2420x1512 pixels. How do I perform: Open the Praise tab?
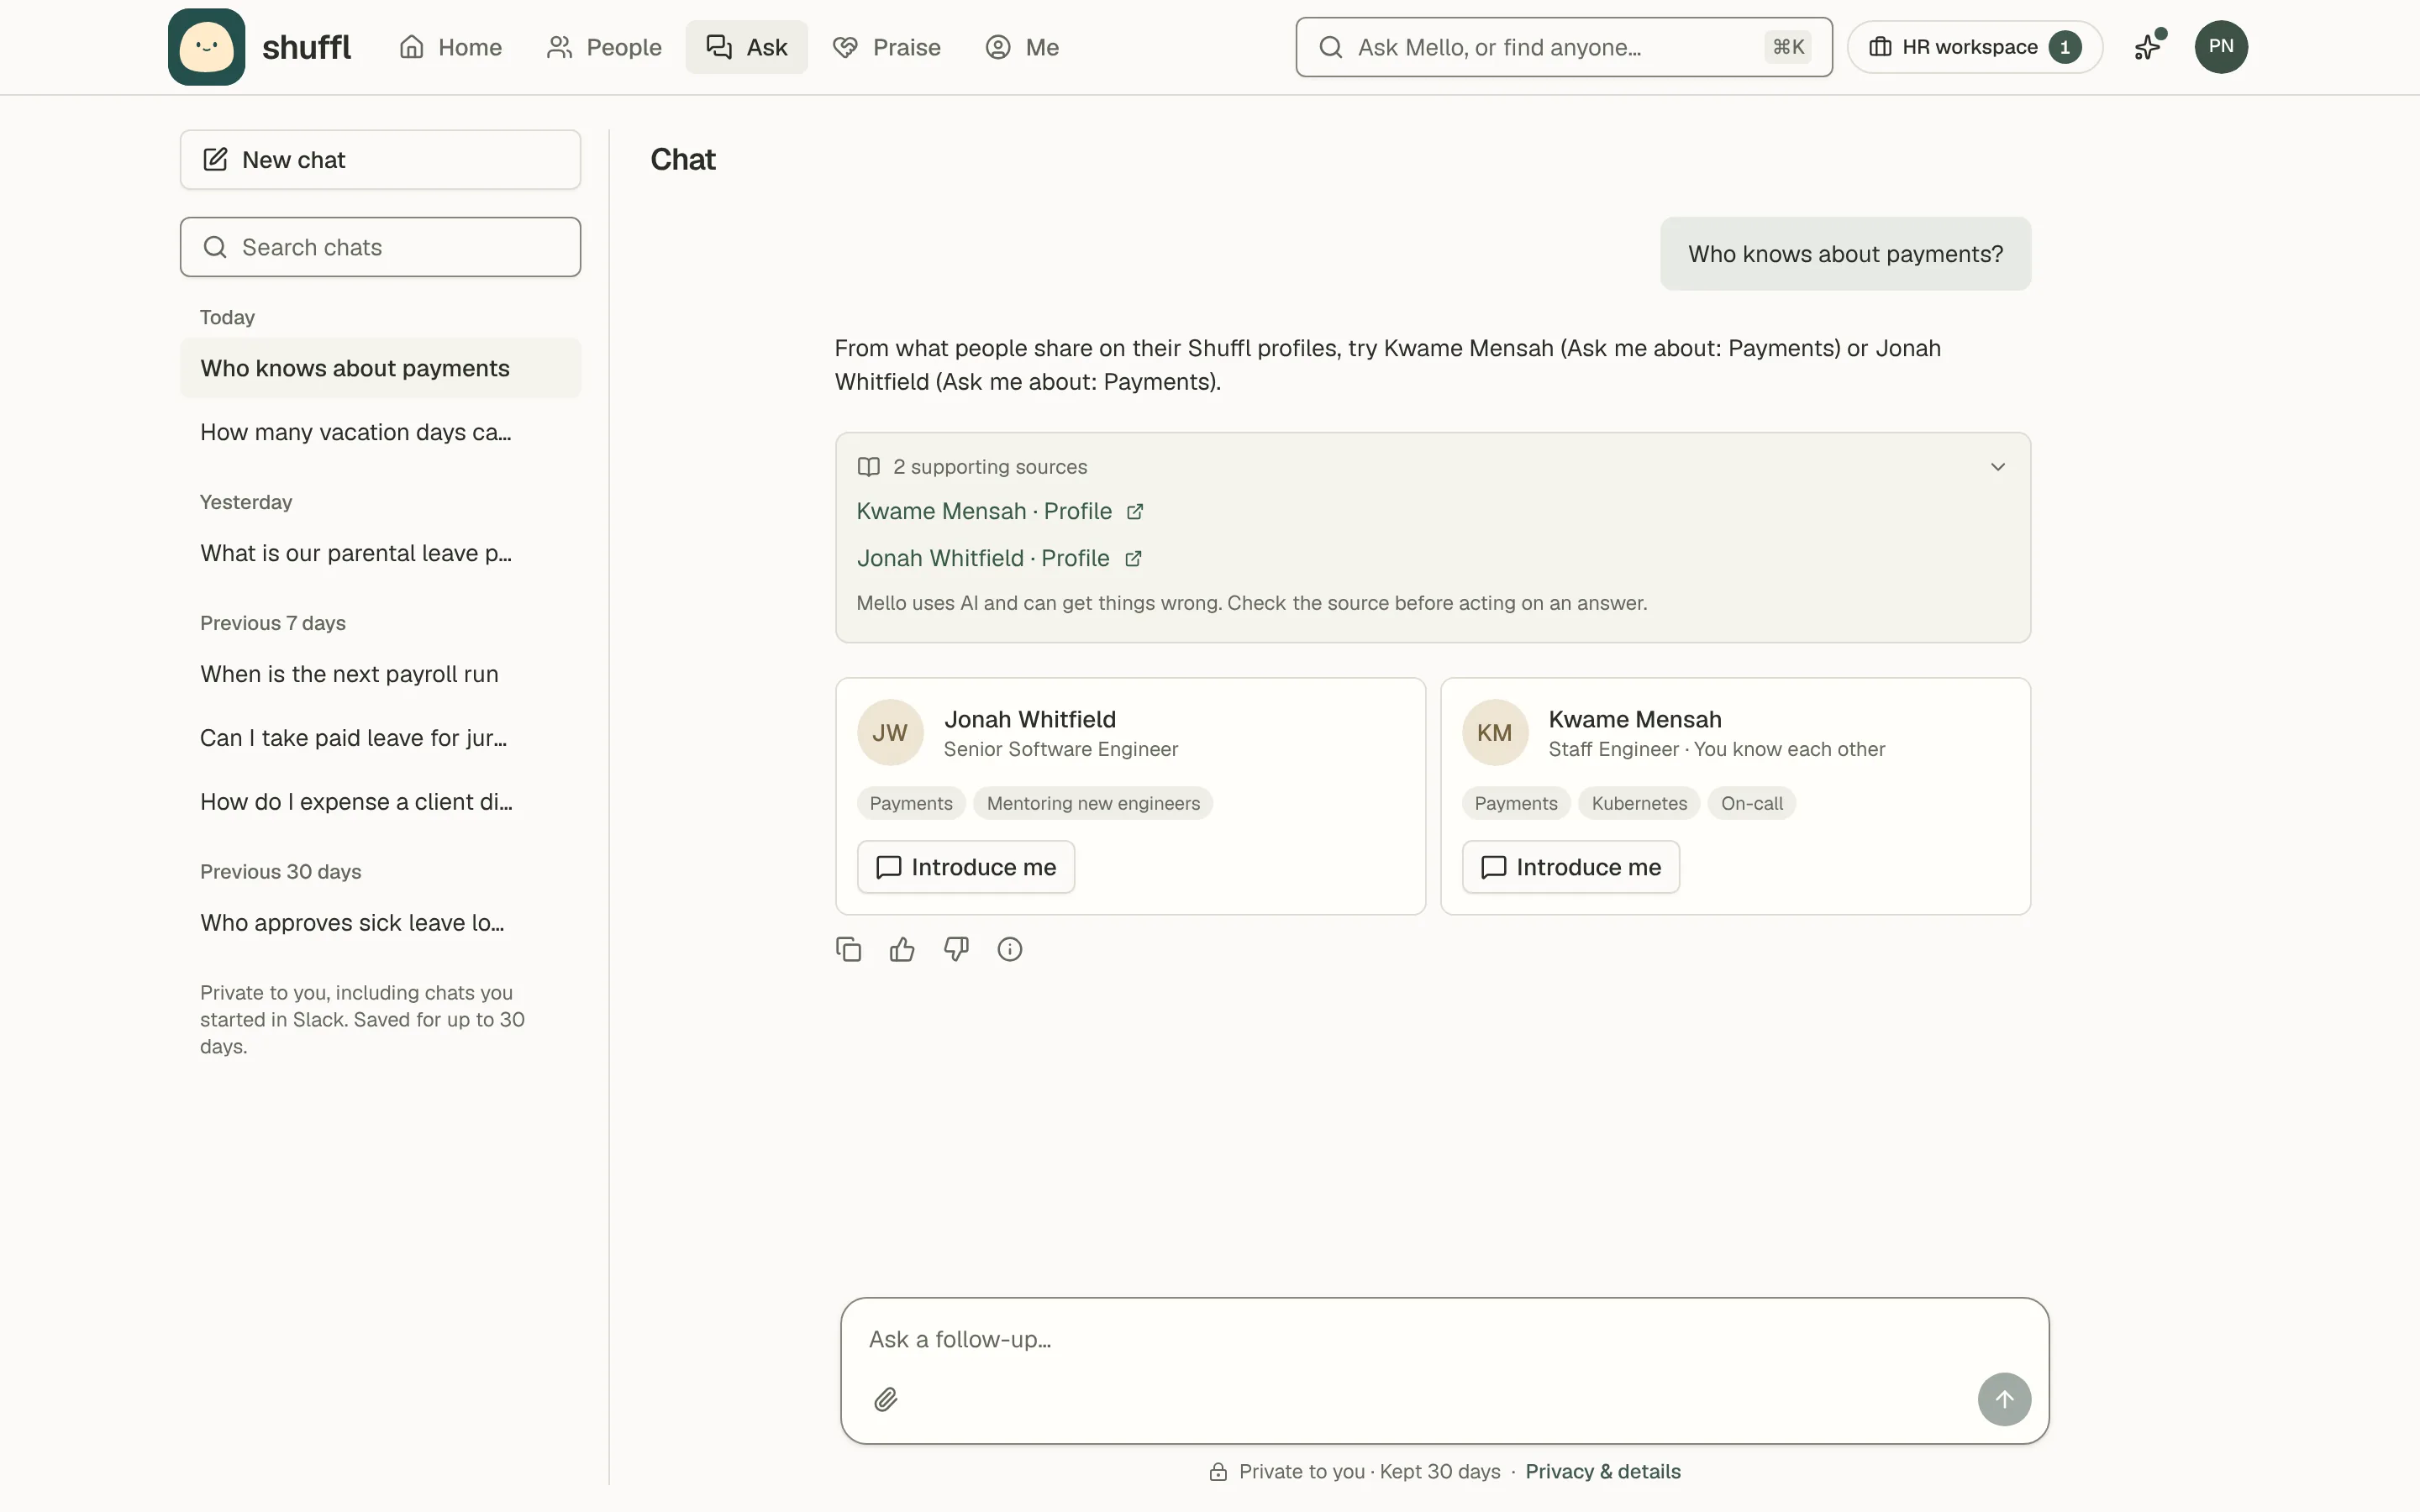pos(886,47)
